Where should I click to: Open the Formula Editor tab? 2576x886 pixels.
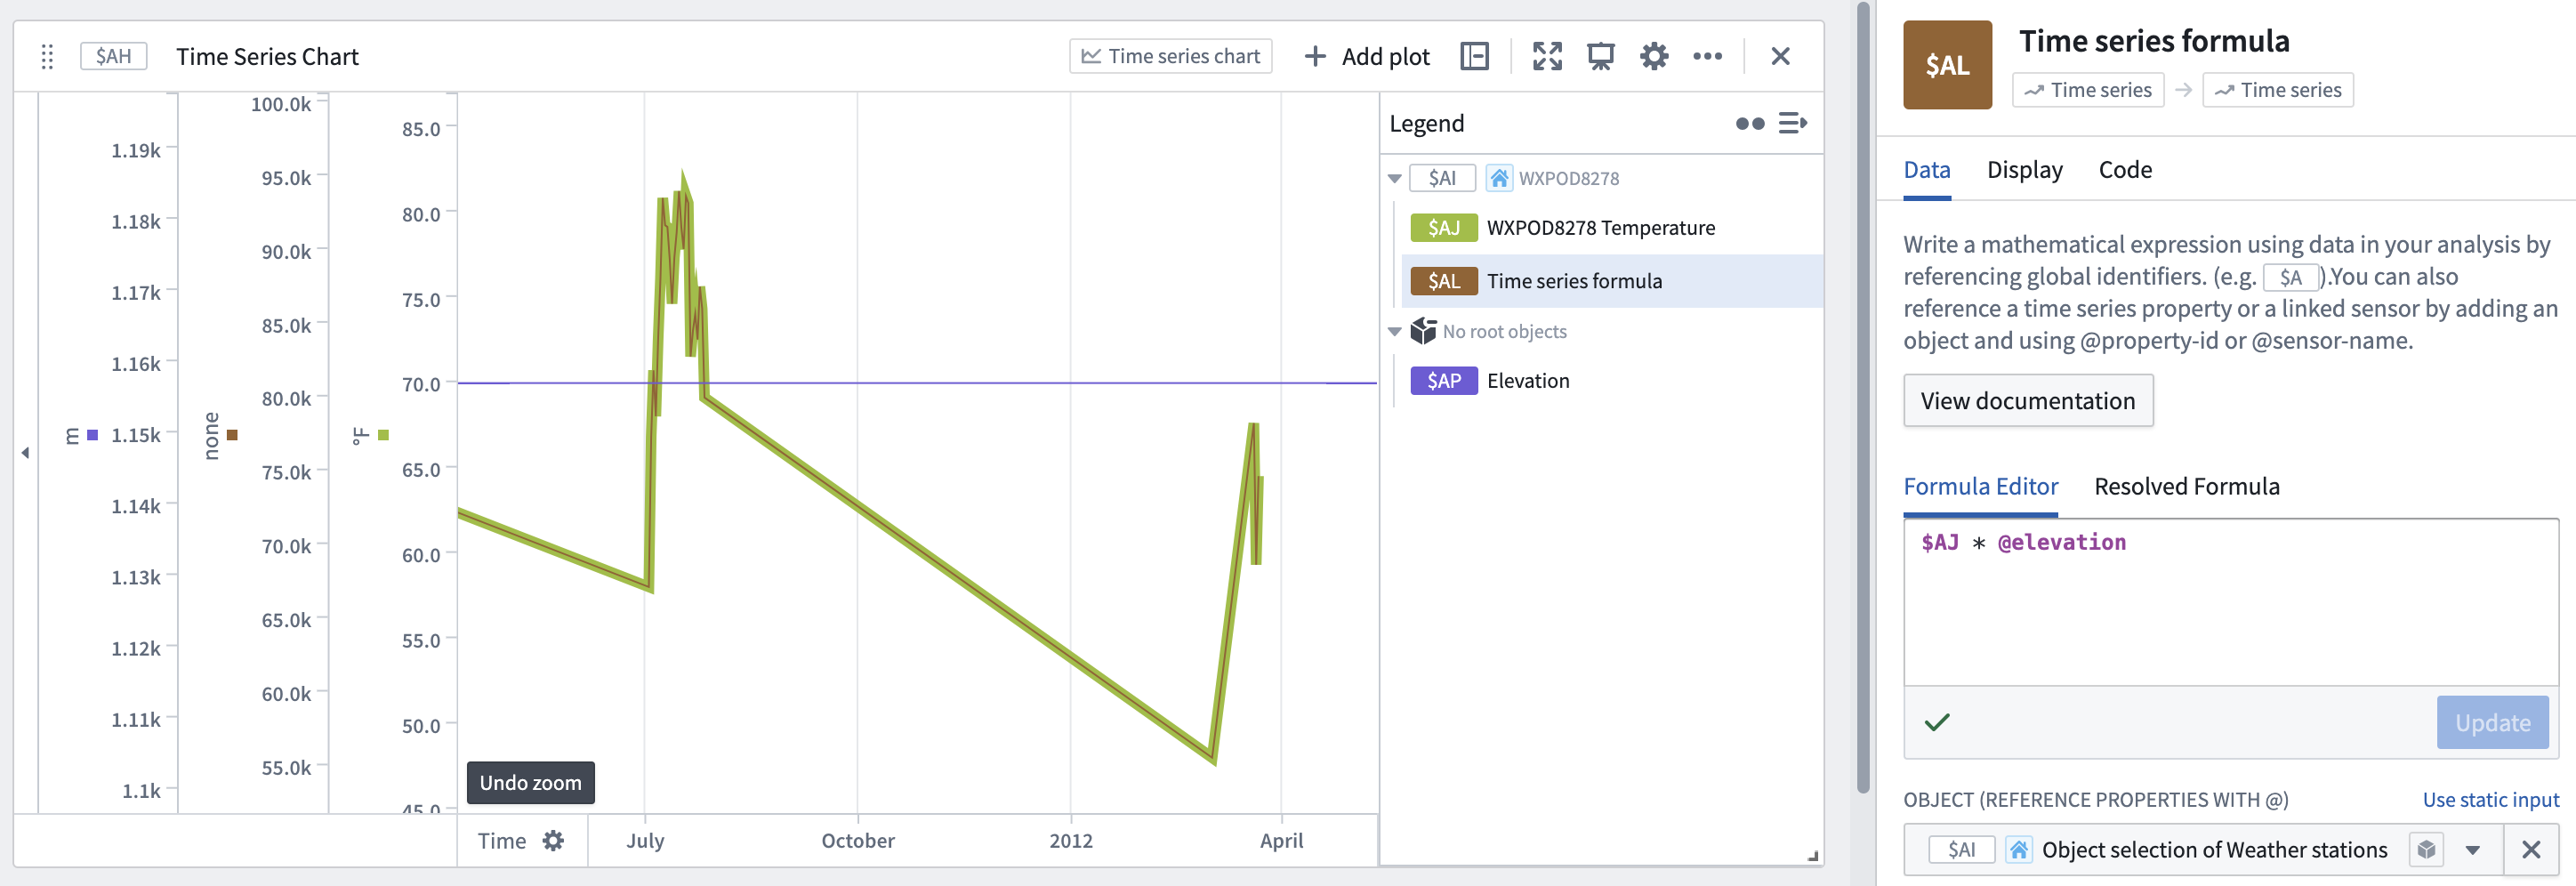click(x=1980, y=487)
